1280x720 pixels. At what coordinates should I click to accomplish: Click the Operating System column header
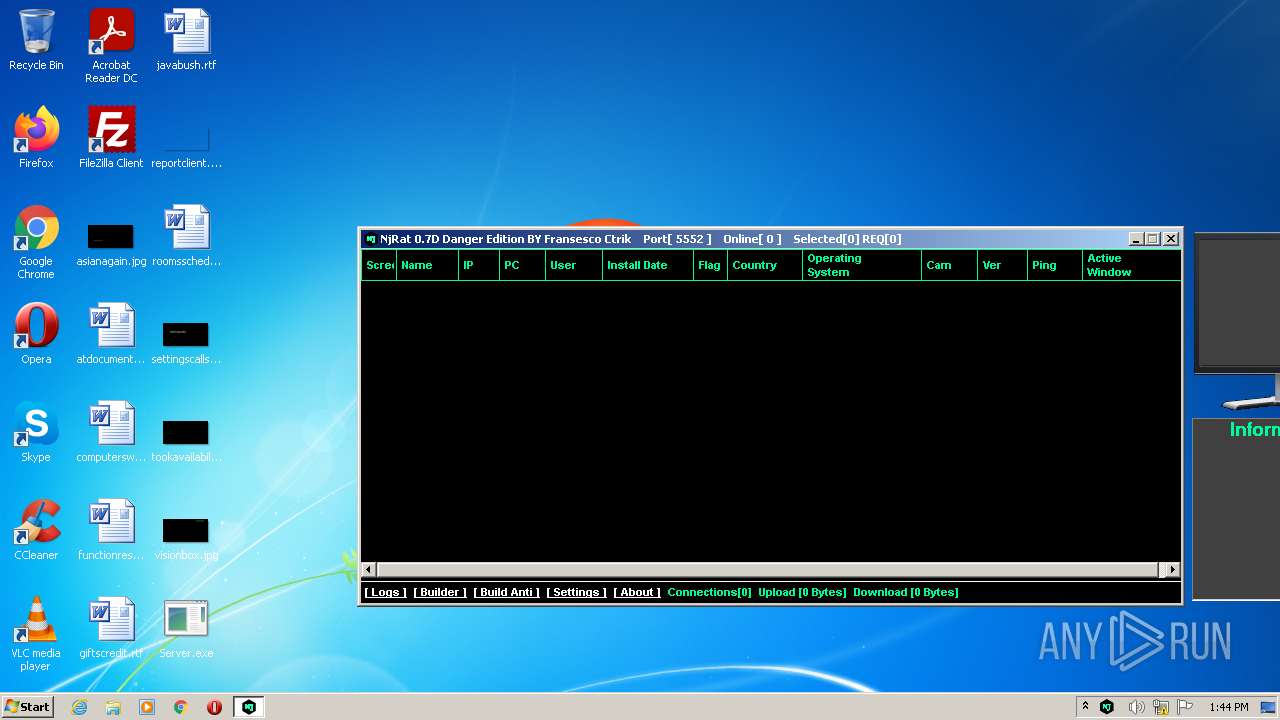coord(862,265)
